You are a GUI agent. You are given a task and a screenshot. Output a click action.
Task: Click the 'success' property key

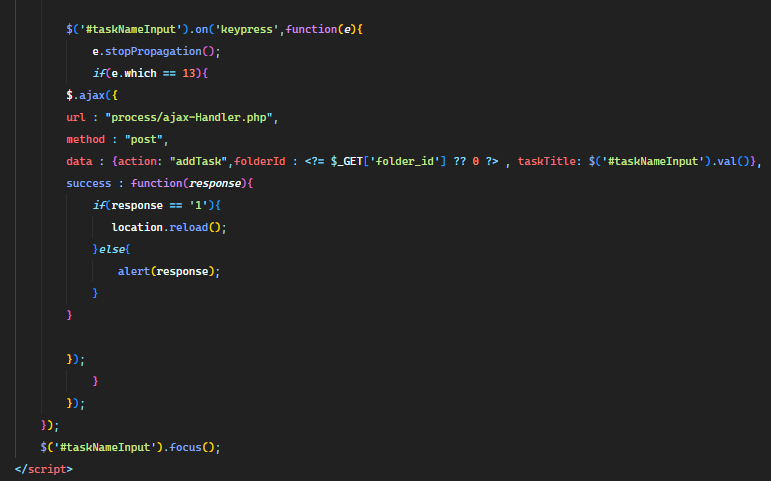click(x=89, y=183)
